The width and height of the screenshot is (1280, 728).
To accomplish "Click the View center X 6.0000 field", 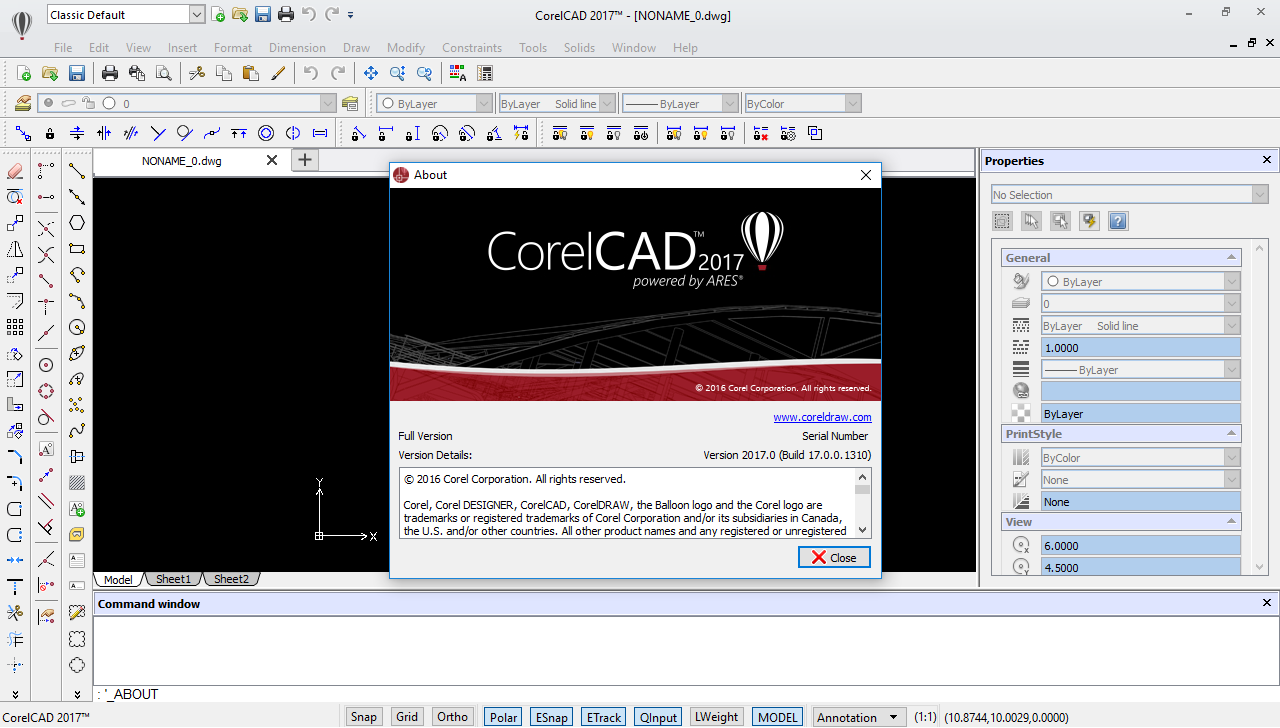I will pyautogui.click(x=1141, y=546).
